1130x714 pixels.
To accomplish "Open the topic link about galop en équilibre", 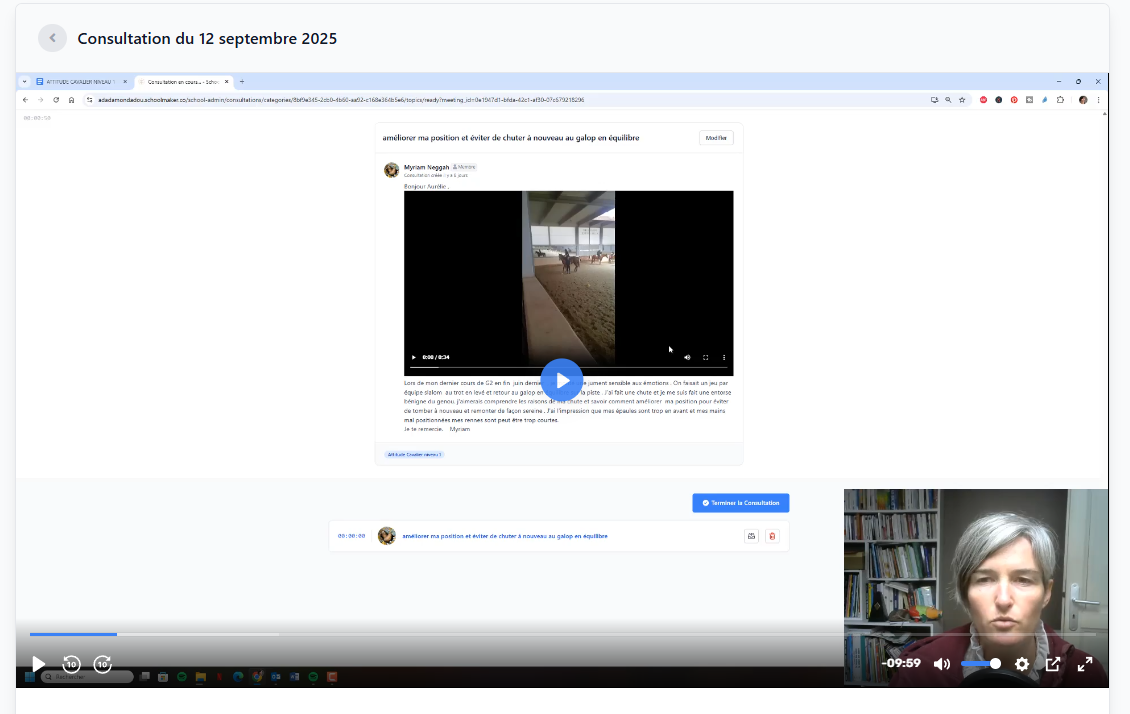I will pyautogui.click(x=505, y=536).
